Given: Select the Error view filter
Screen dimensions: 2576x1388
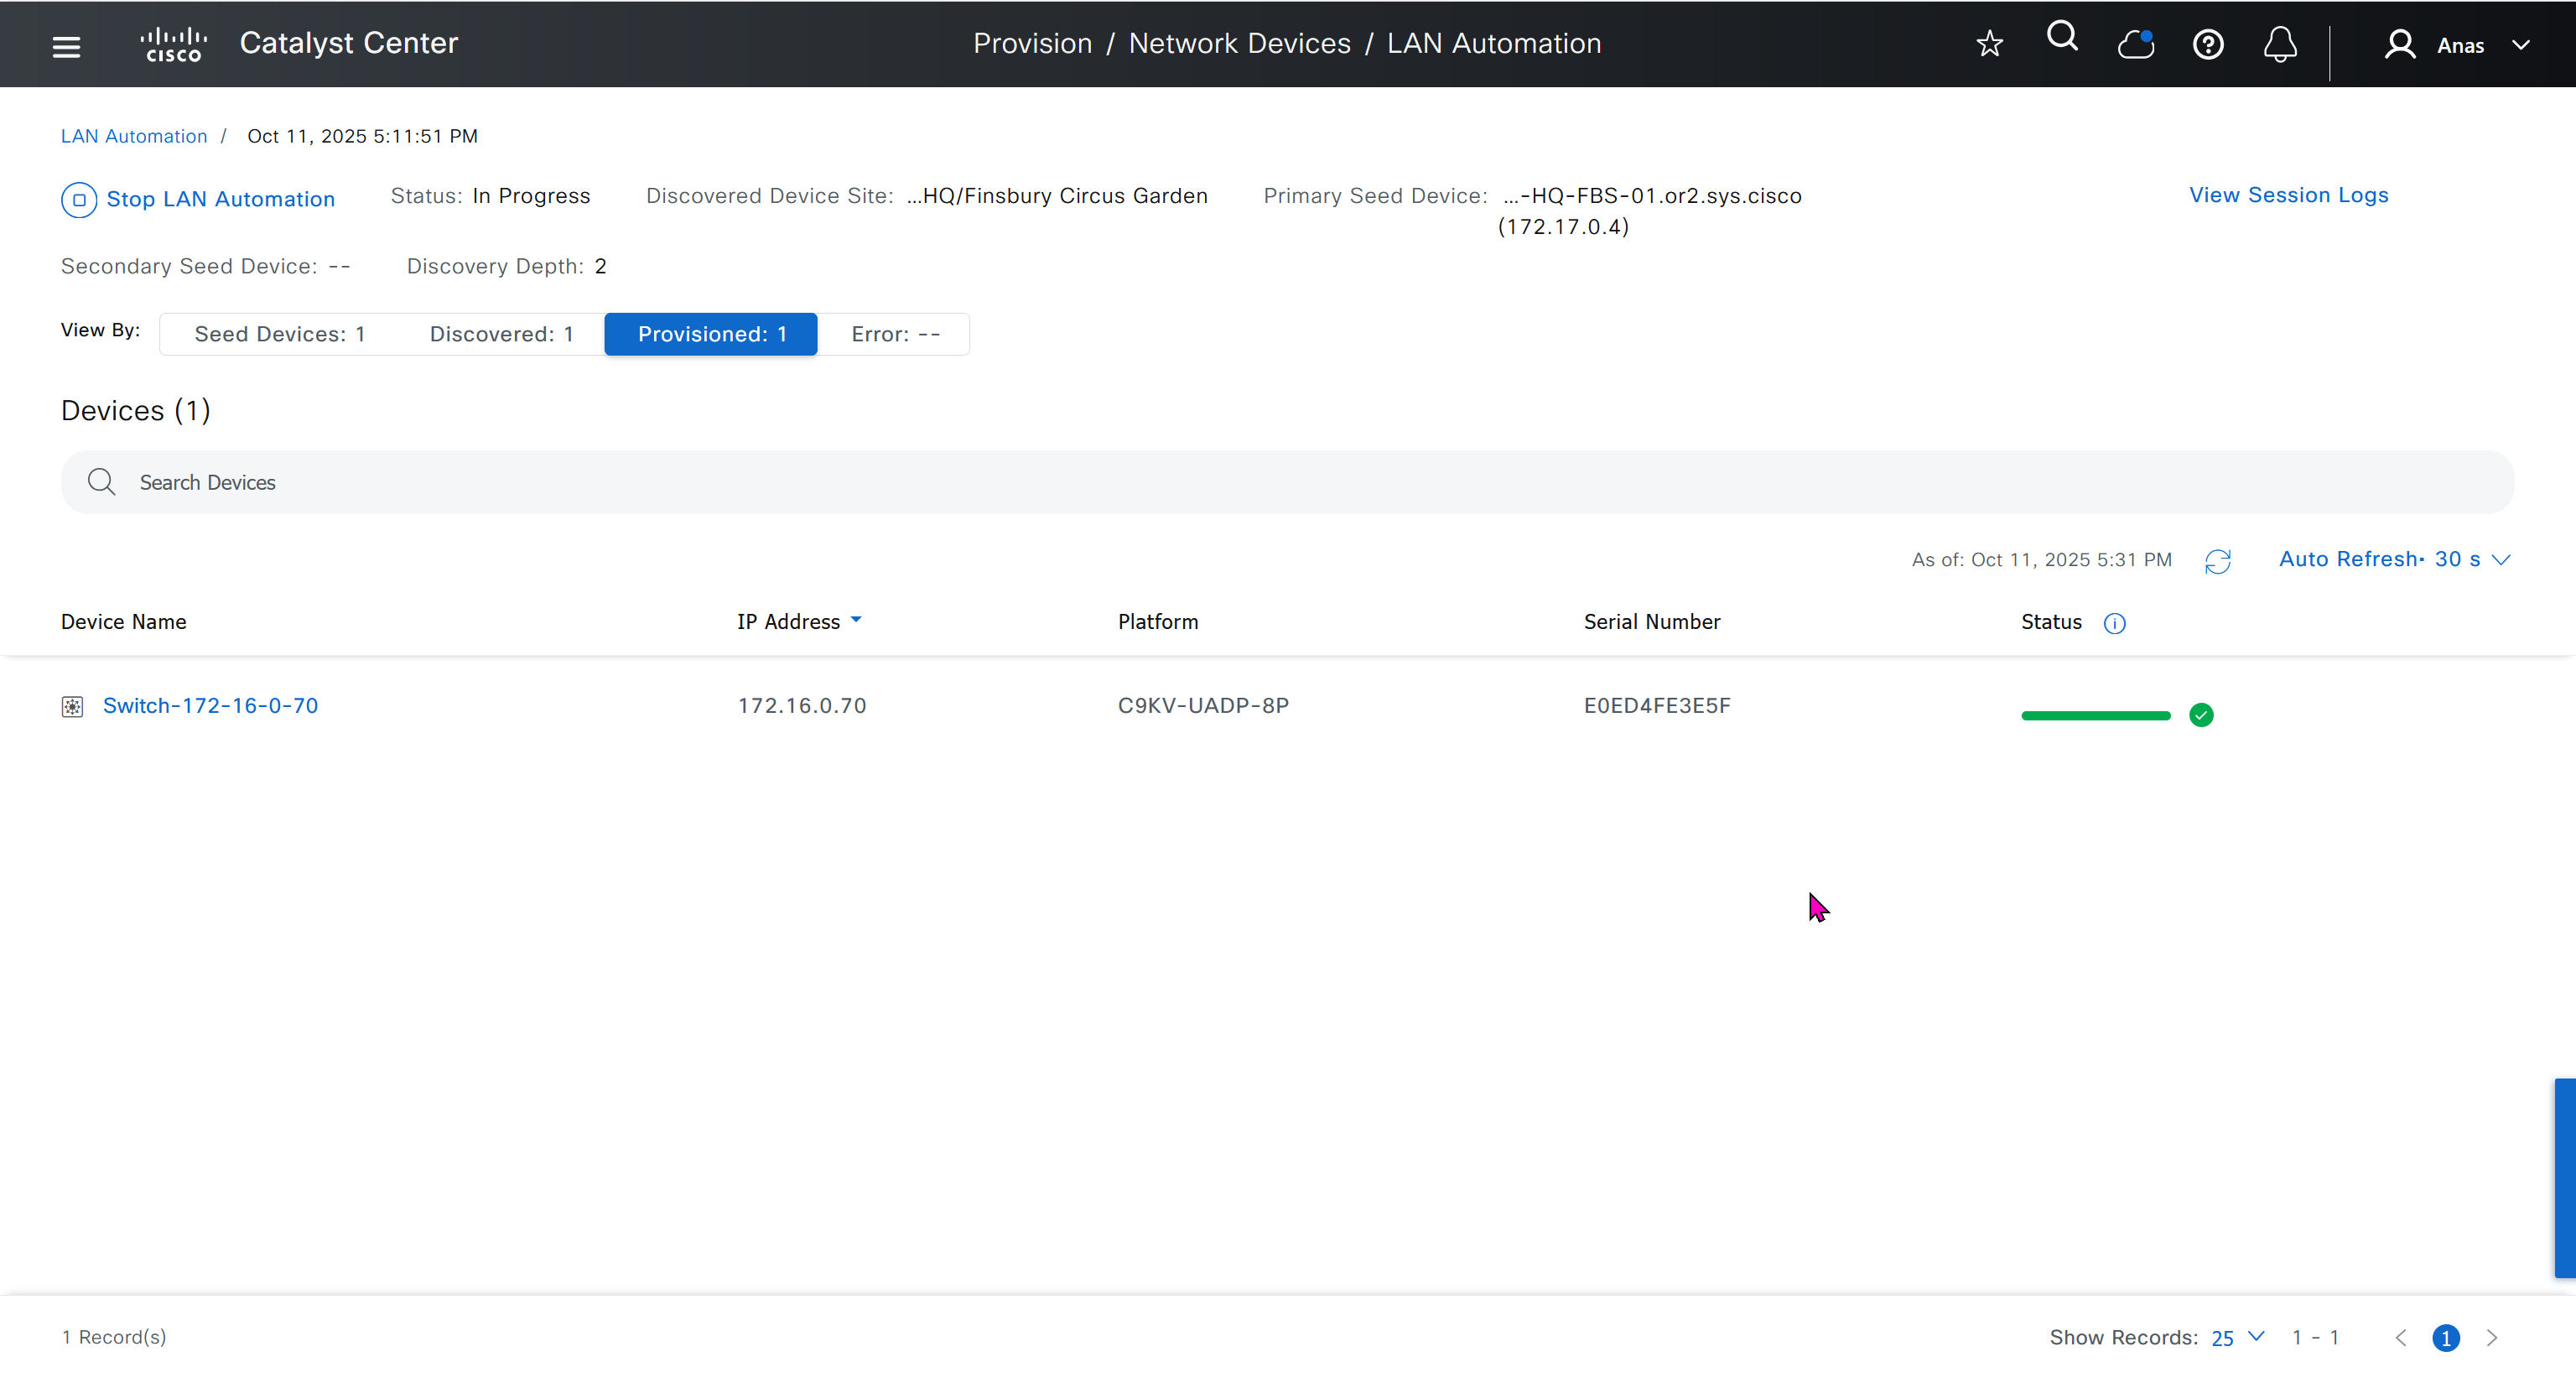Looking at the screenshot, I should point(894,334).
